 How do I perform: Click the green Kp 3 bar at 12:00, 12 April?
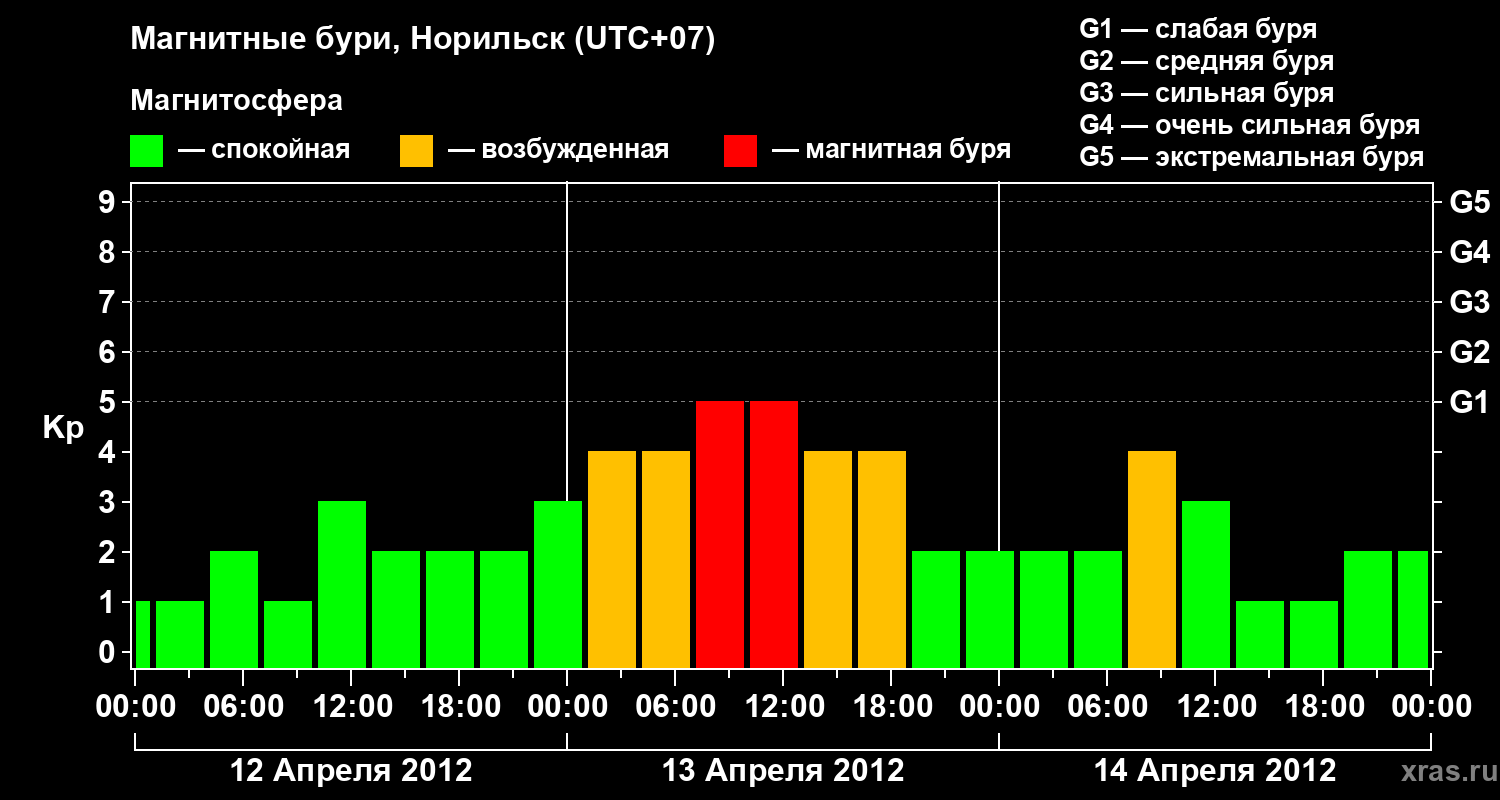[x=342, y=585]
